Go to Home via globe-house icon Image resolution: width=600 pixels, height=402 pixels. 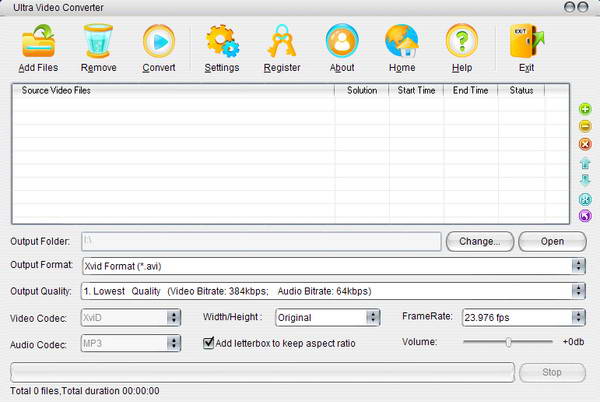tap(402, 41)
